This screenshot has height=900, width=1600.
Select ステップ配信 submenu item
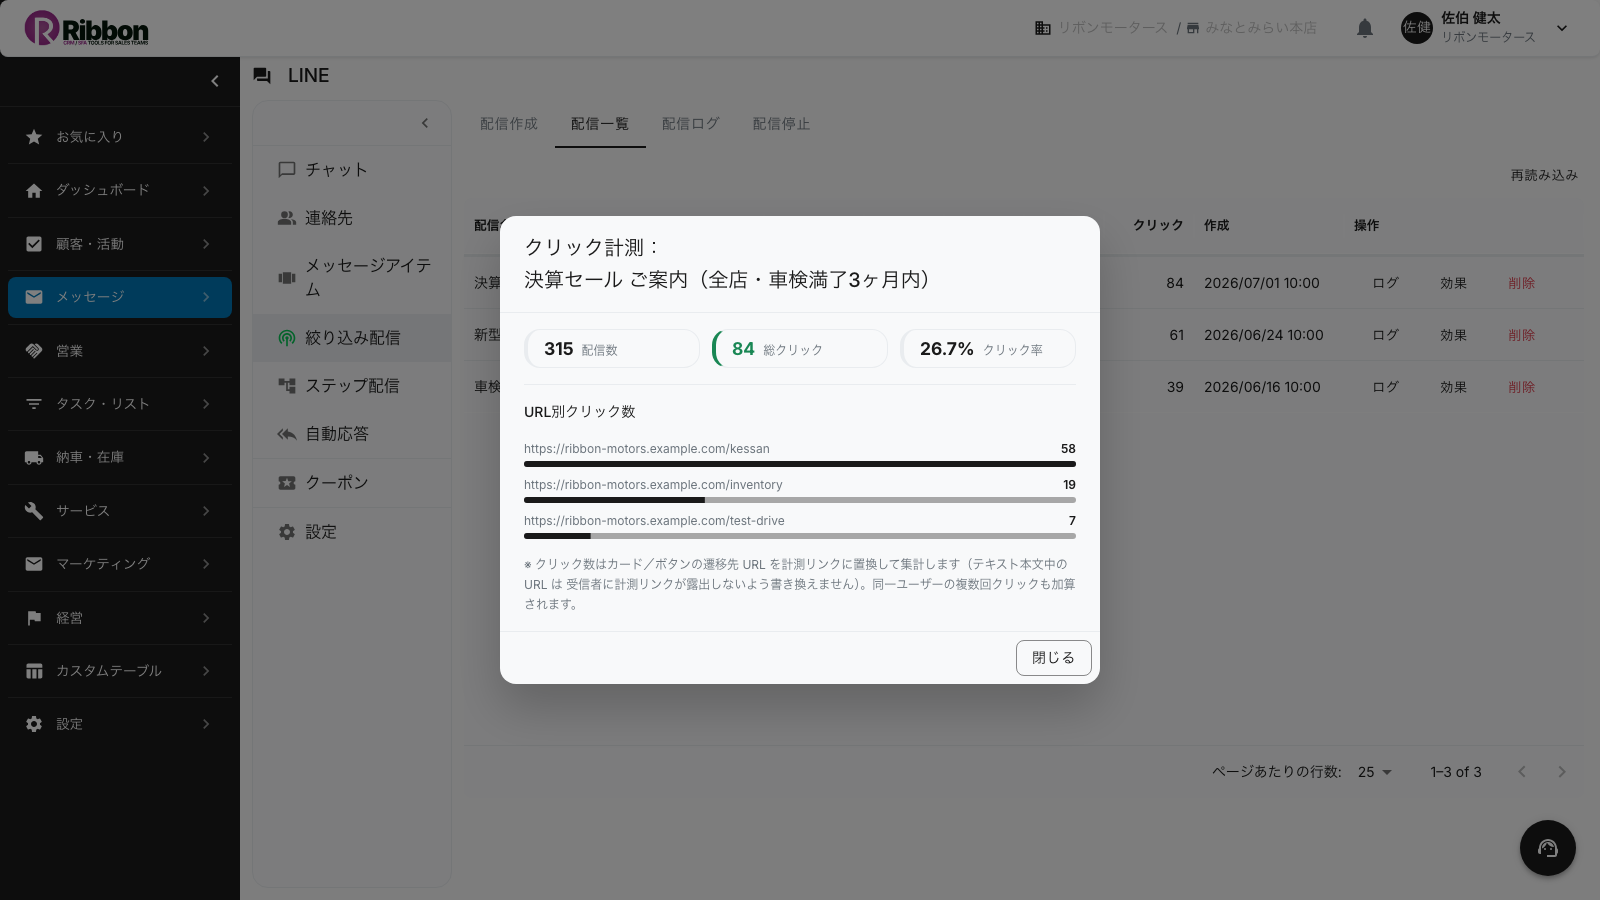352,386
